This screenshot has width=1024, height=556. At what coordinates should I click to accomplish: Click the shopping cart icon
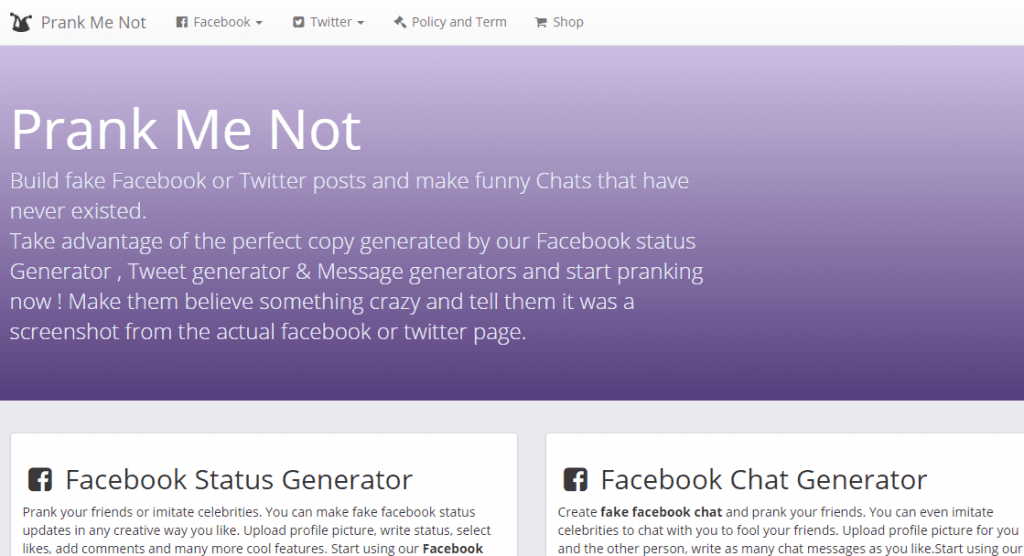pyautogui.click(x=541, y=22)
